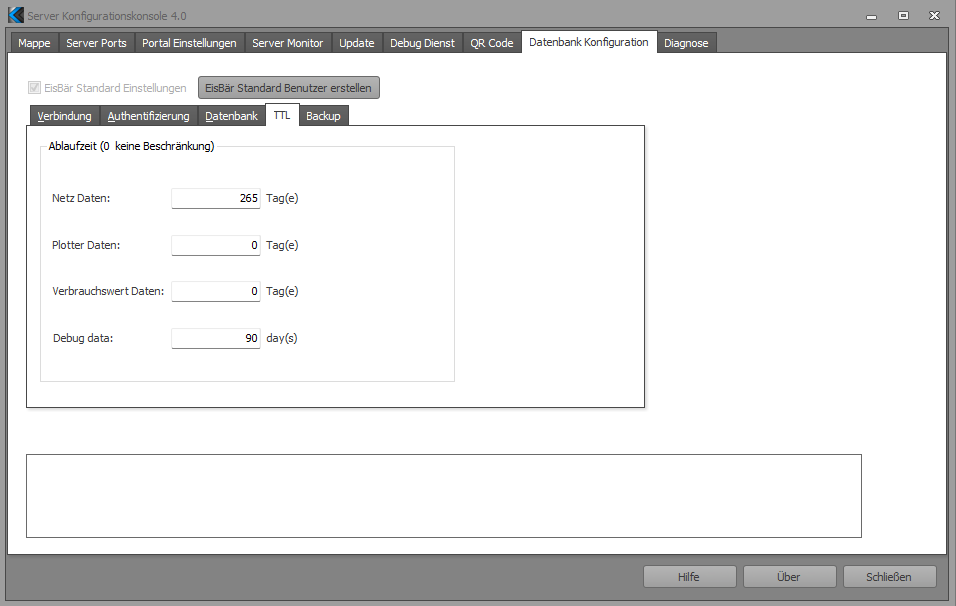This screenshot has width=956, height=606.
Task: Click 'Server Konfigurationskonsole 4.0' title text
Action: pos(107,16)
